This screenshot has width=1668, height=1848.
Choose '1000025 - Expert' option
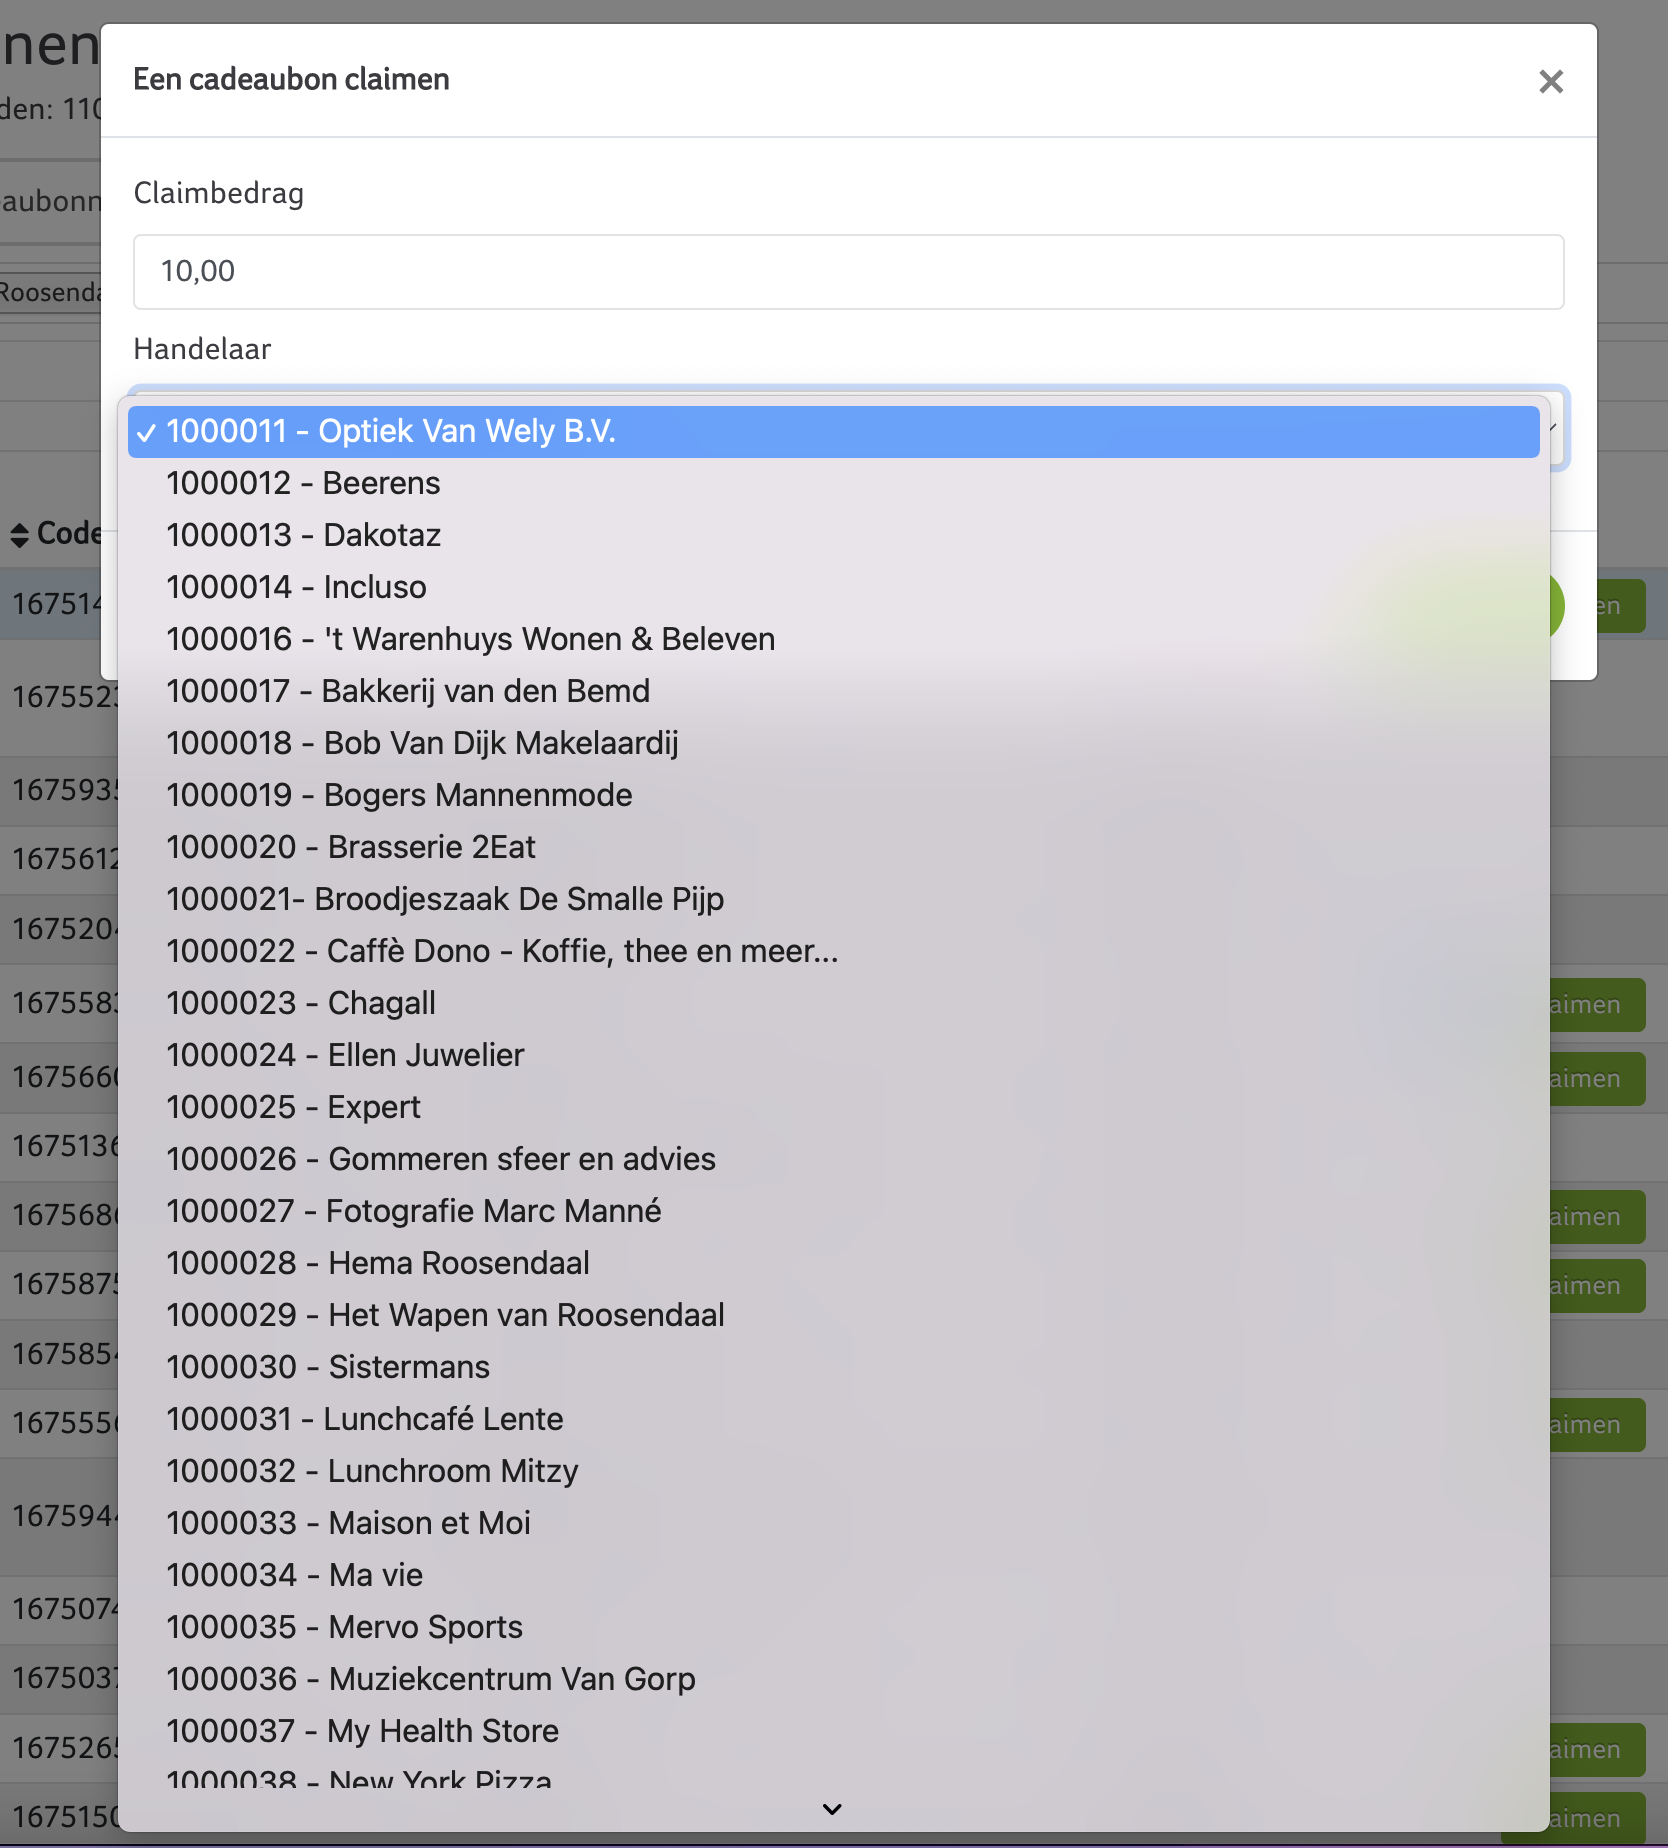833,1107
